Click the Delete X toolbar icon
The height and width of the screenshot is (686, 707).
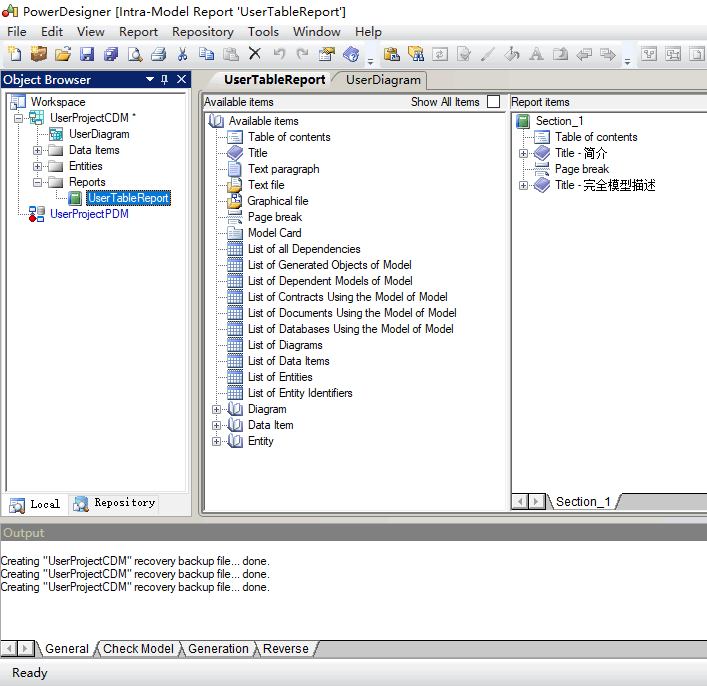[x=255, y=54]
